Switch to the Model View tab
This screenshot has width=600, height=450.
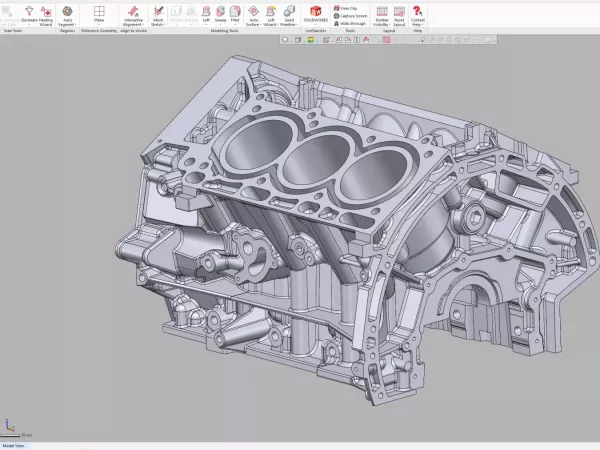(13, 445)
